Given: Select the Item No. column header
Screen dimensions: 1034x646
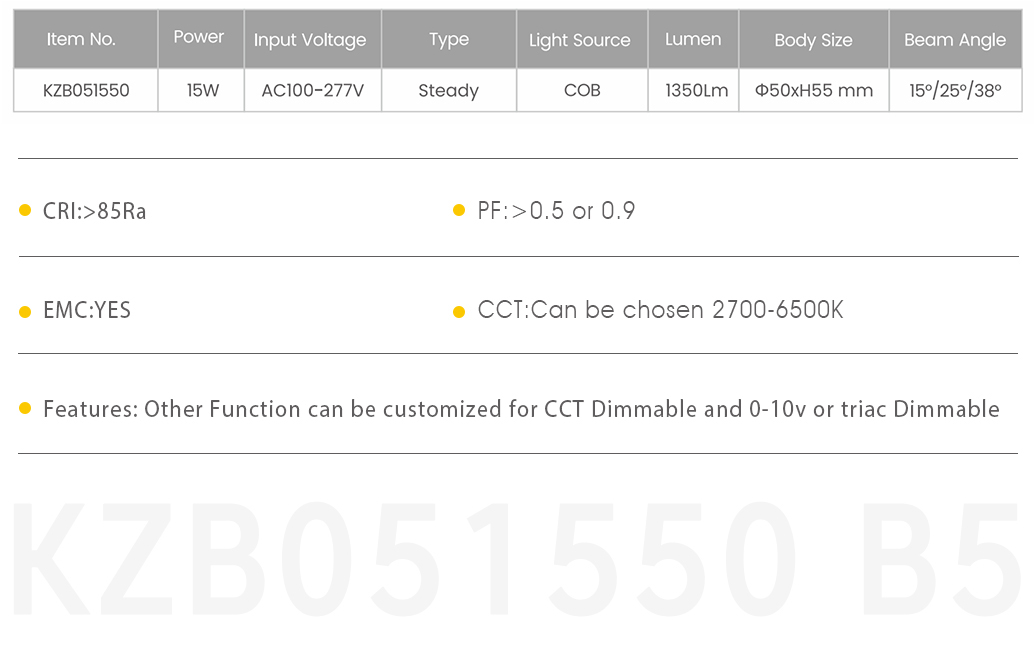Looking at the screenshot, I should click(86, 39).
